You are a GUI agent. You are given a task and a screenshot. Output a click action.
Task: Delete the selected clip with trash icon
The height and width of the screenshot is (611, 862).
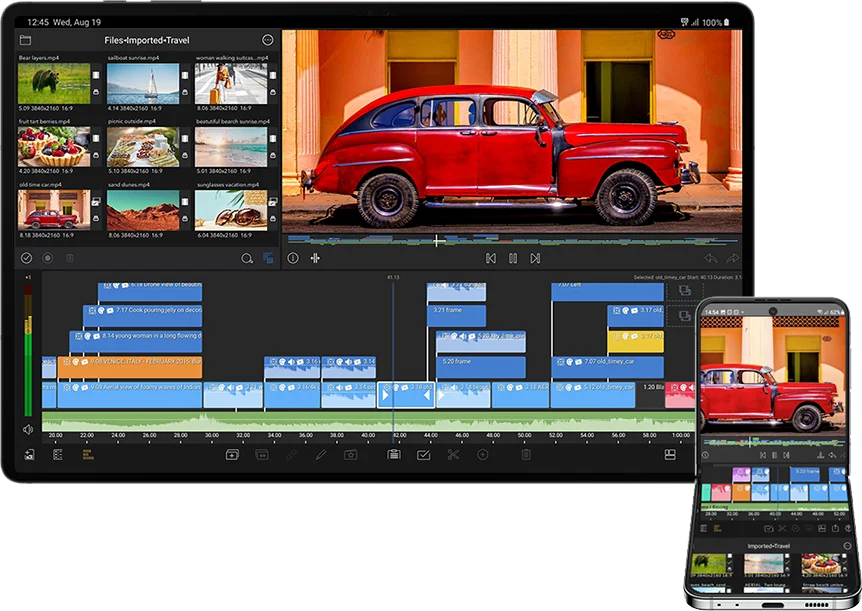tap(526, 455)
